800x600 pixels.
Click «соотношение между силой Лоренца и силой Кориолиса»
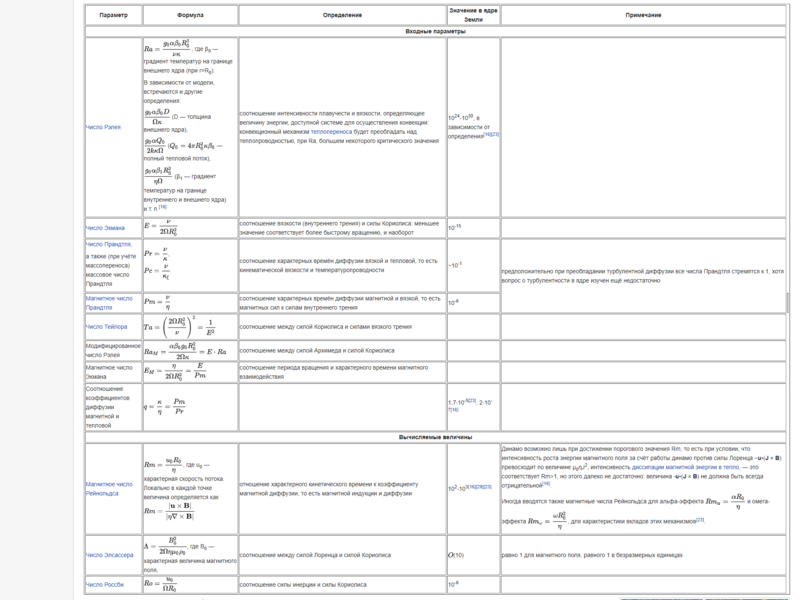click(315, 555)
